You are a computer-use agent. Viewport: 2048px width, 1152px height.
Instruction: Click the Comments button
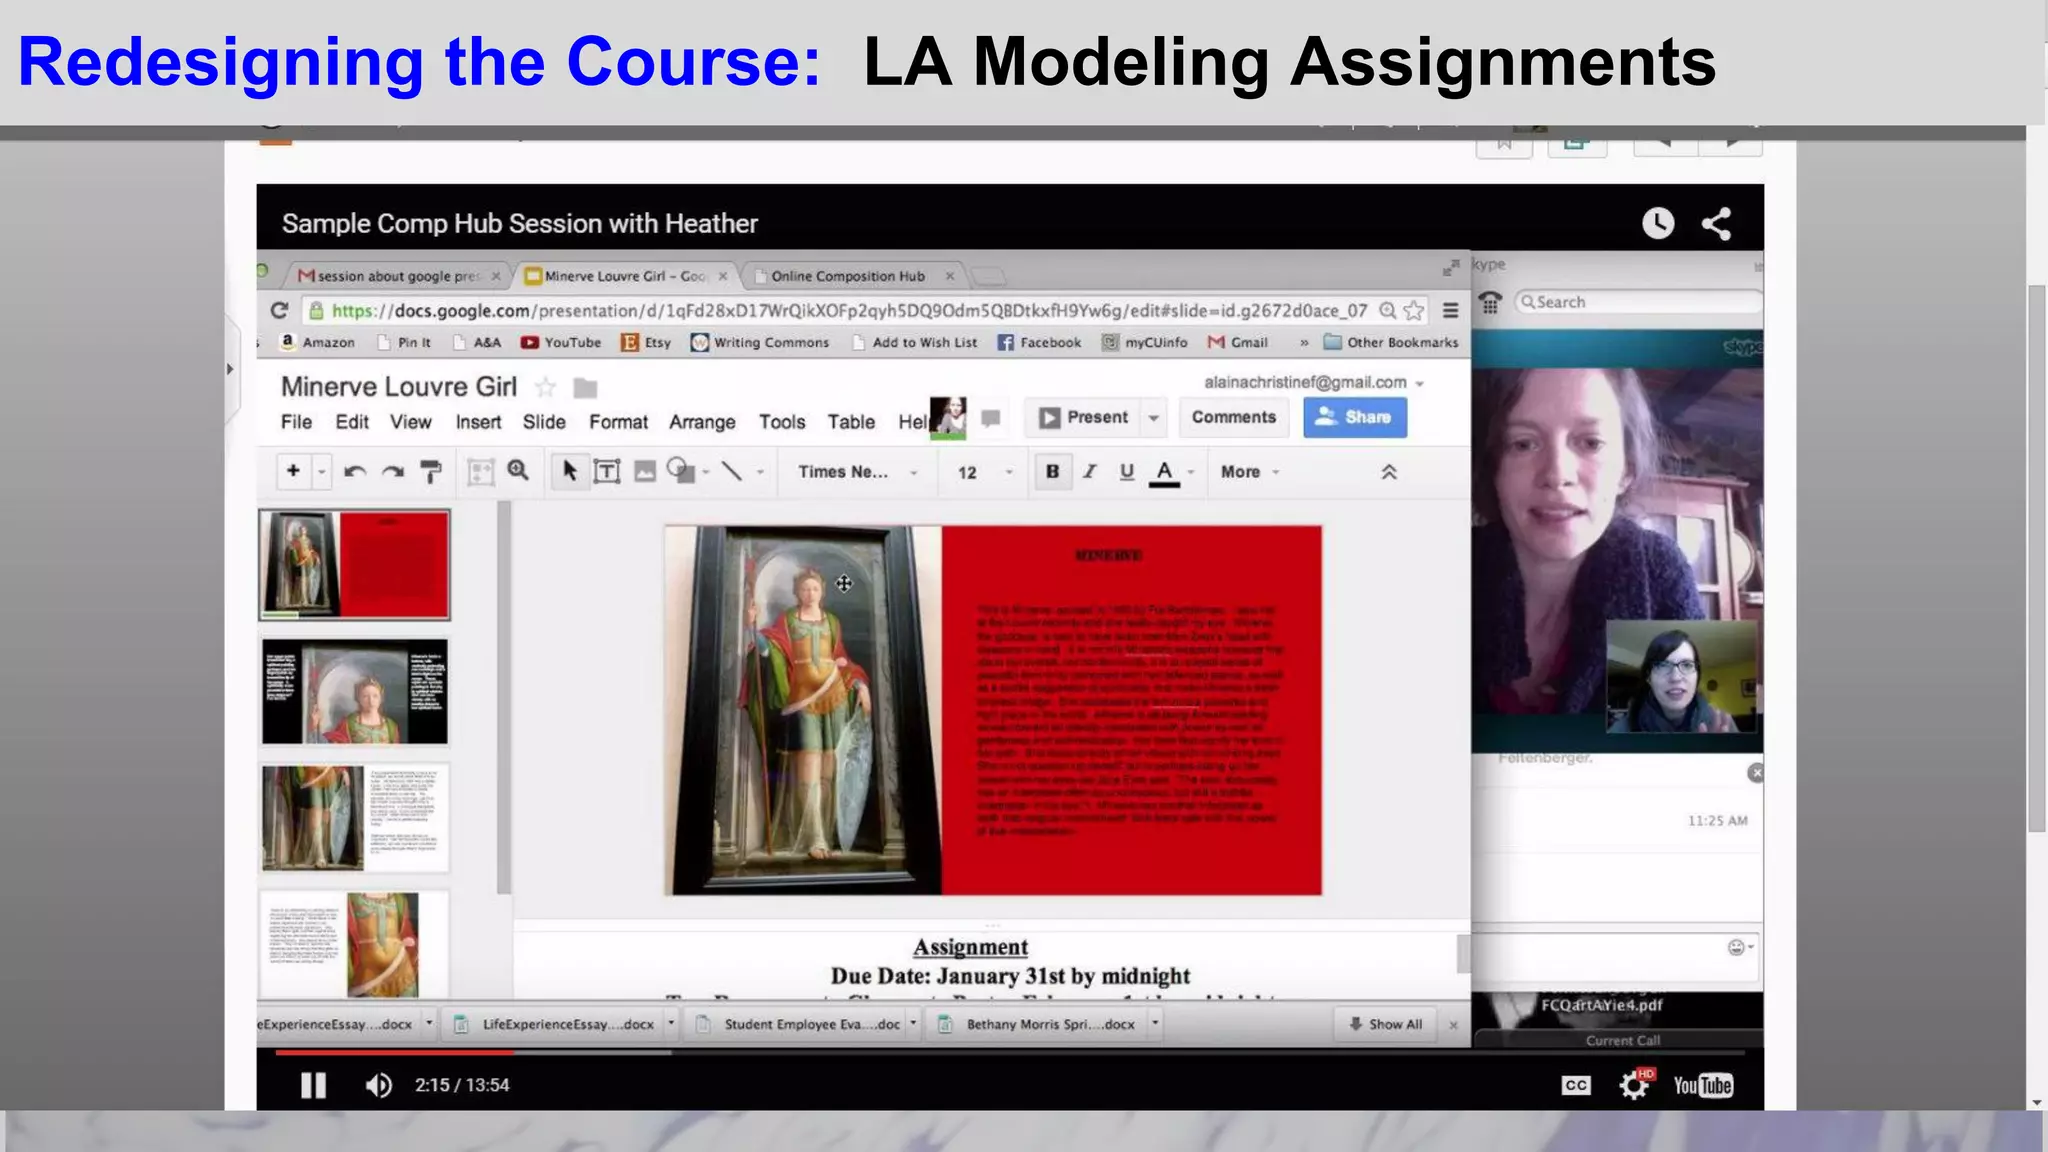pos(1234,417)
